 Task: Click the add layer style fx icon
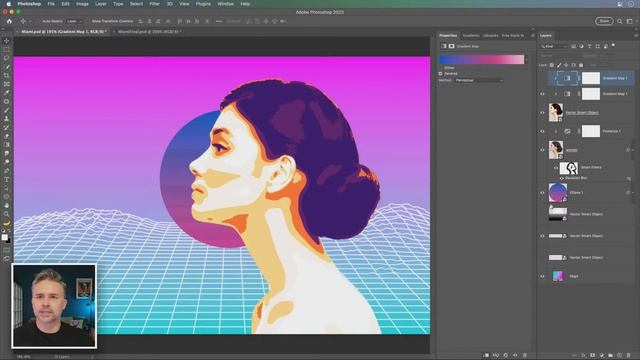(584, 356)
